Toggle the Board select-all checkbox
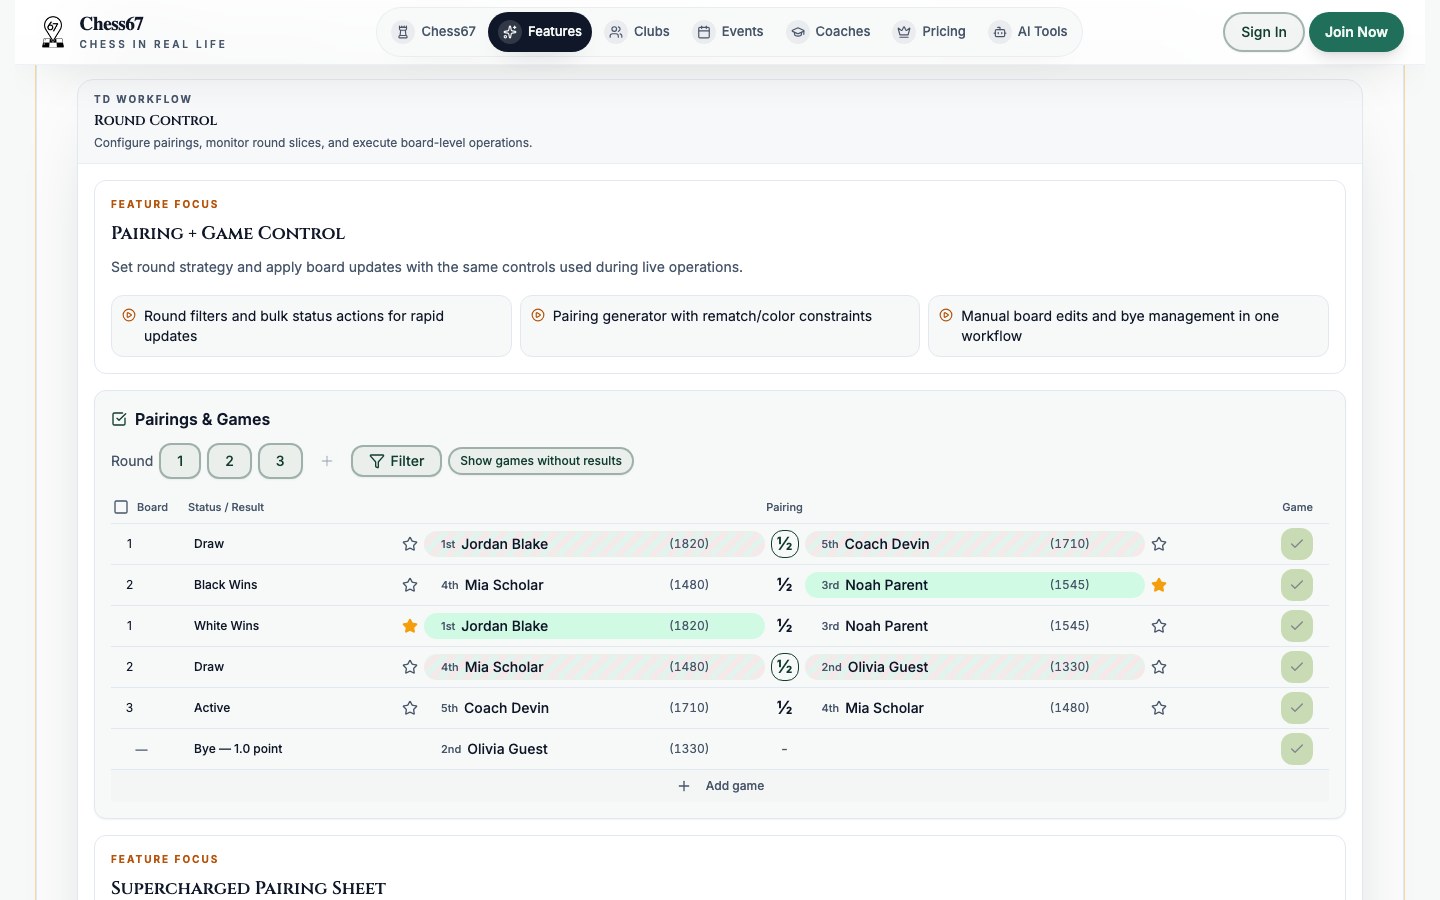 point(121,507)
